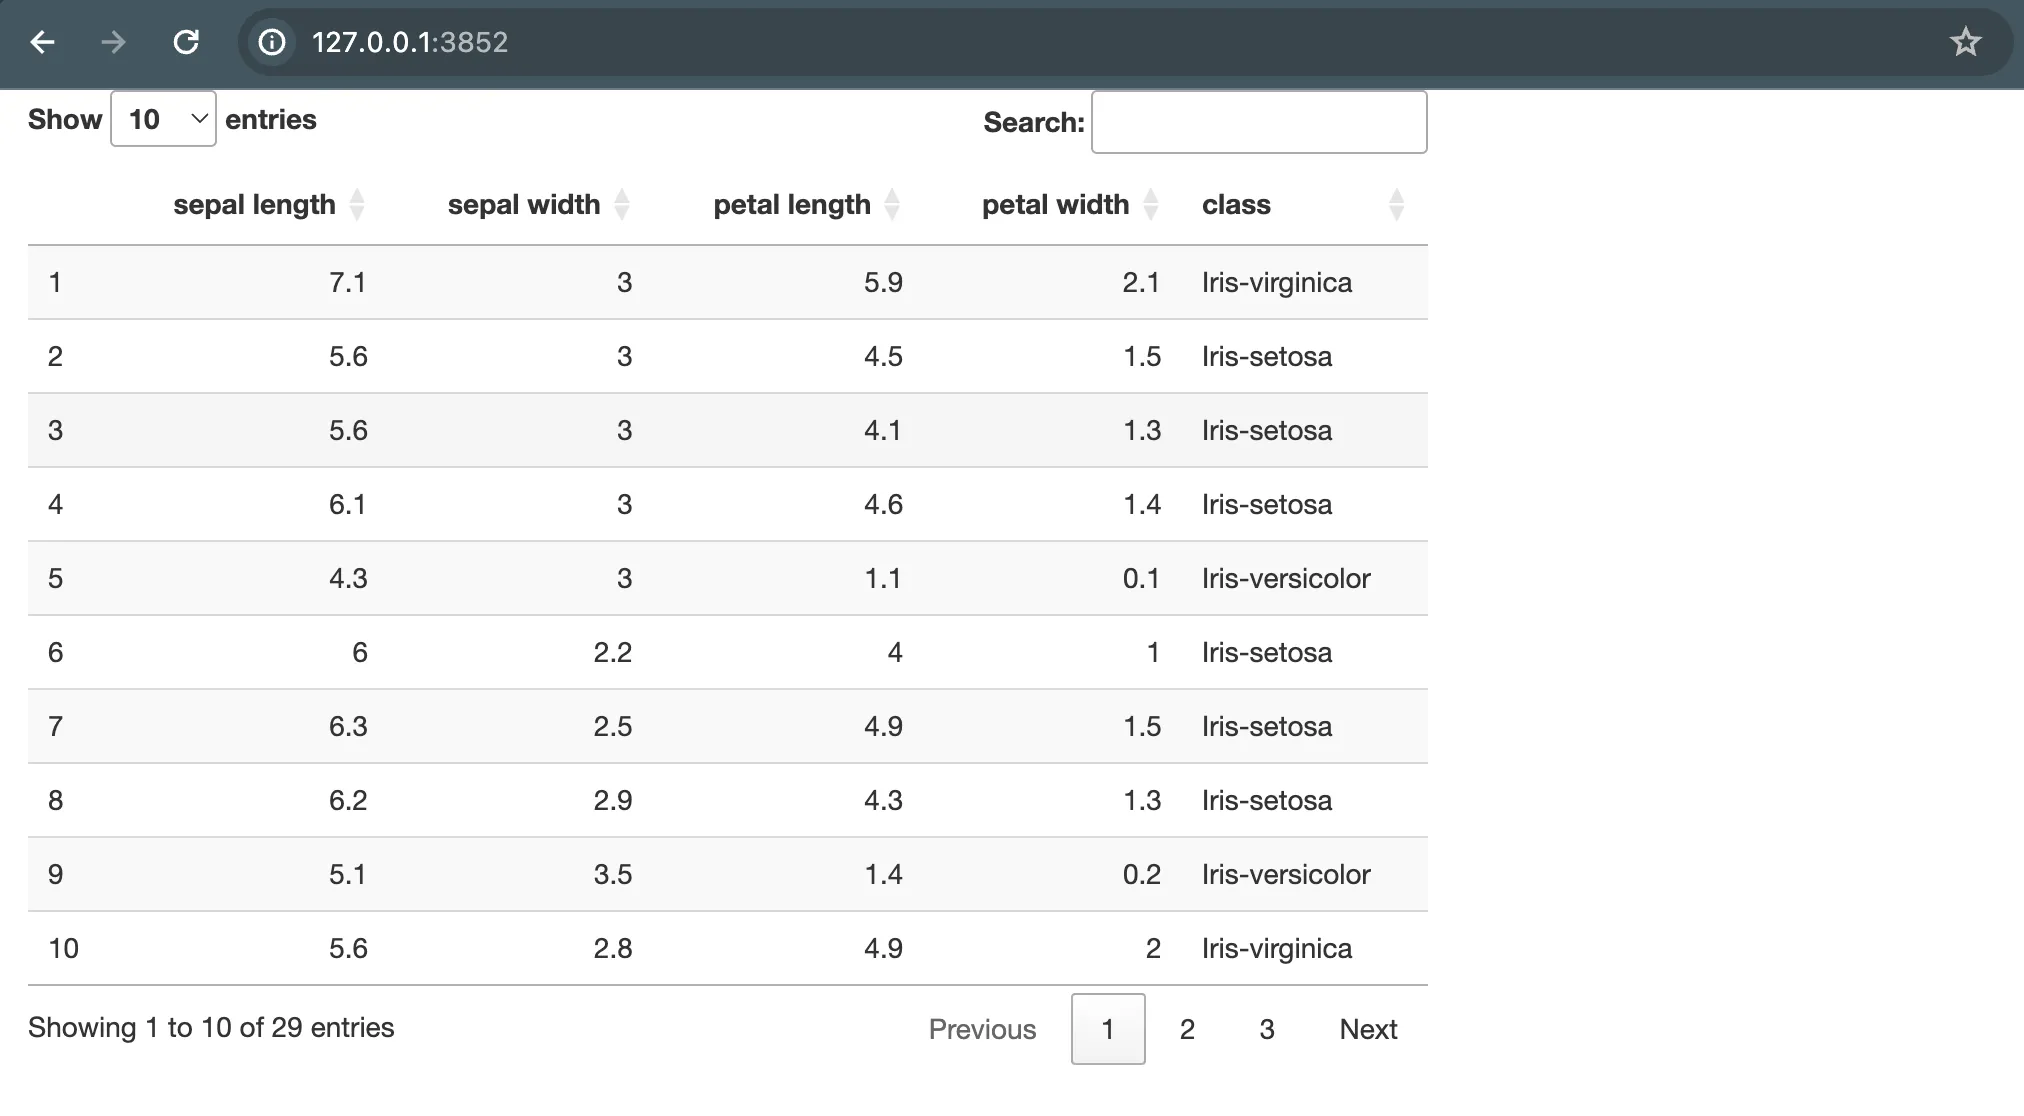Sort by class column arrows

[x=1397, y=205]
